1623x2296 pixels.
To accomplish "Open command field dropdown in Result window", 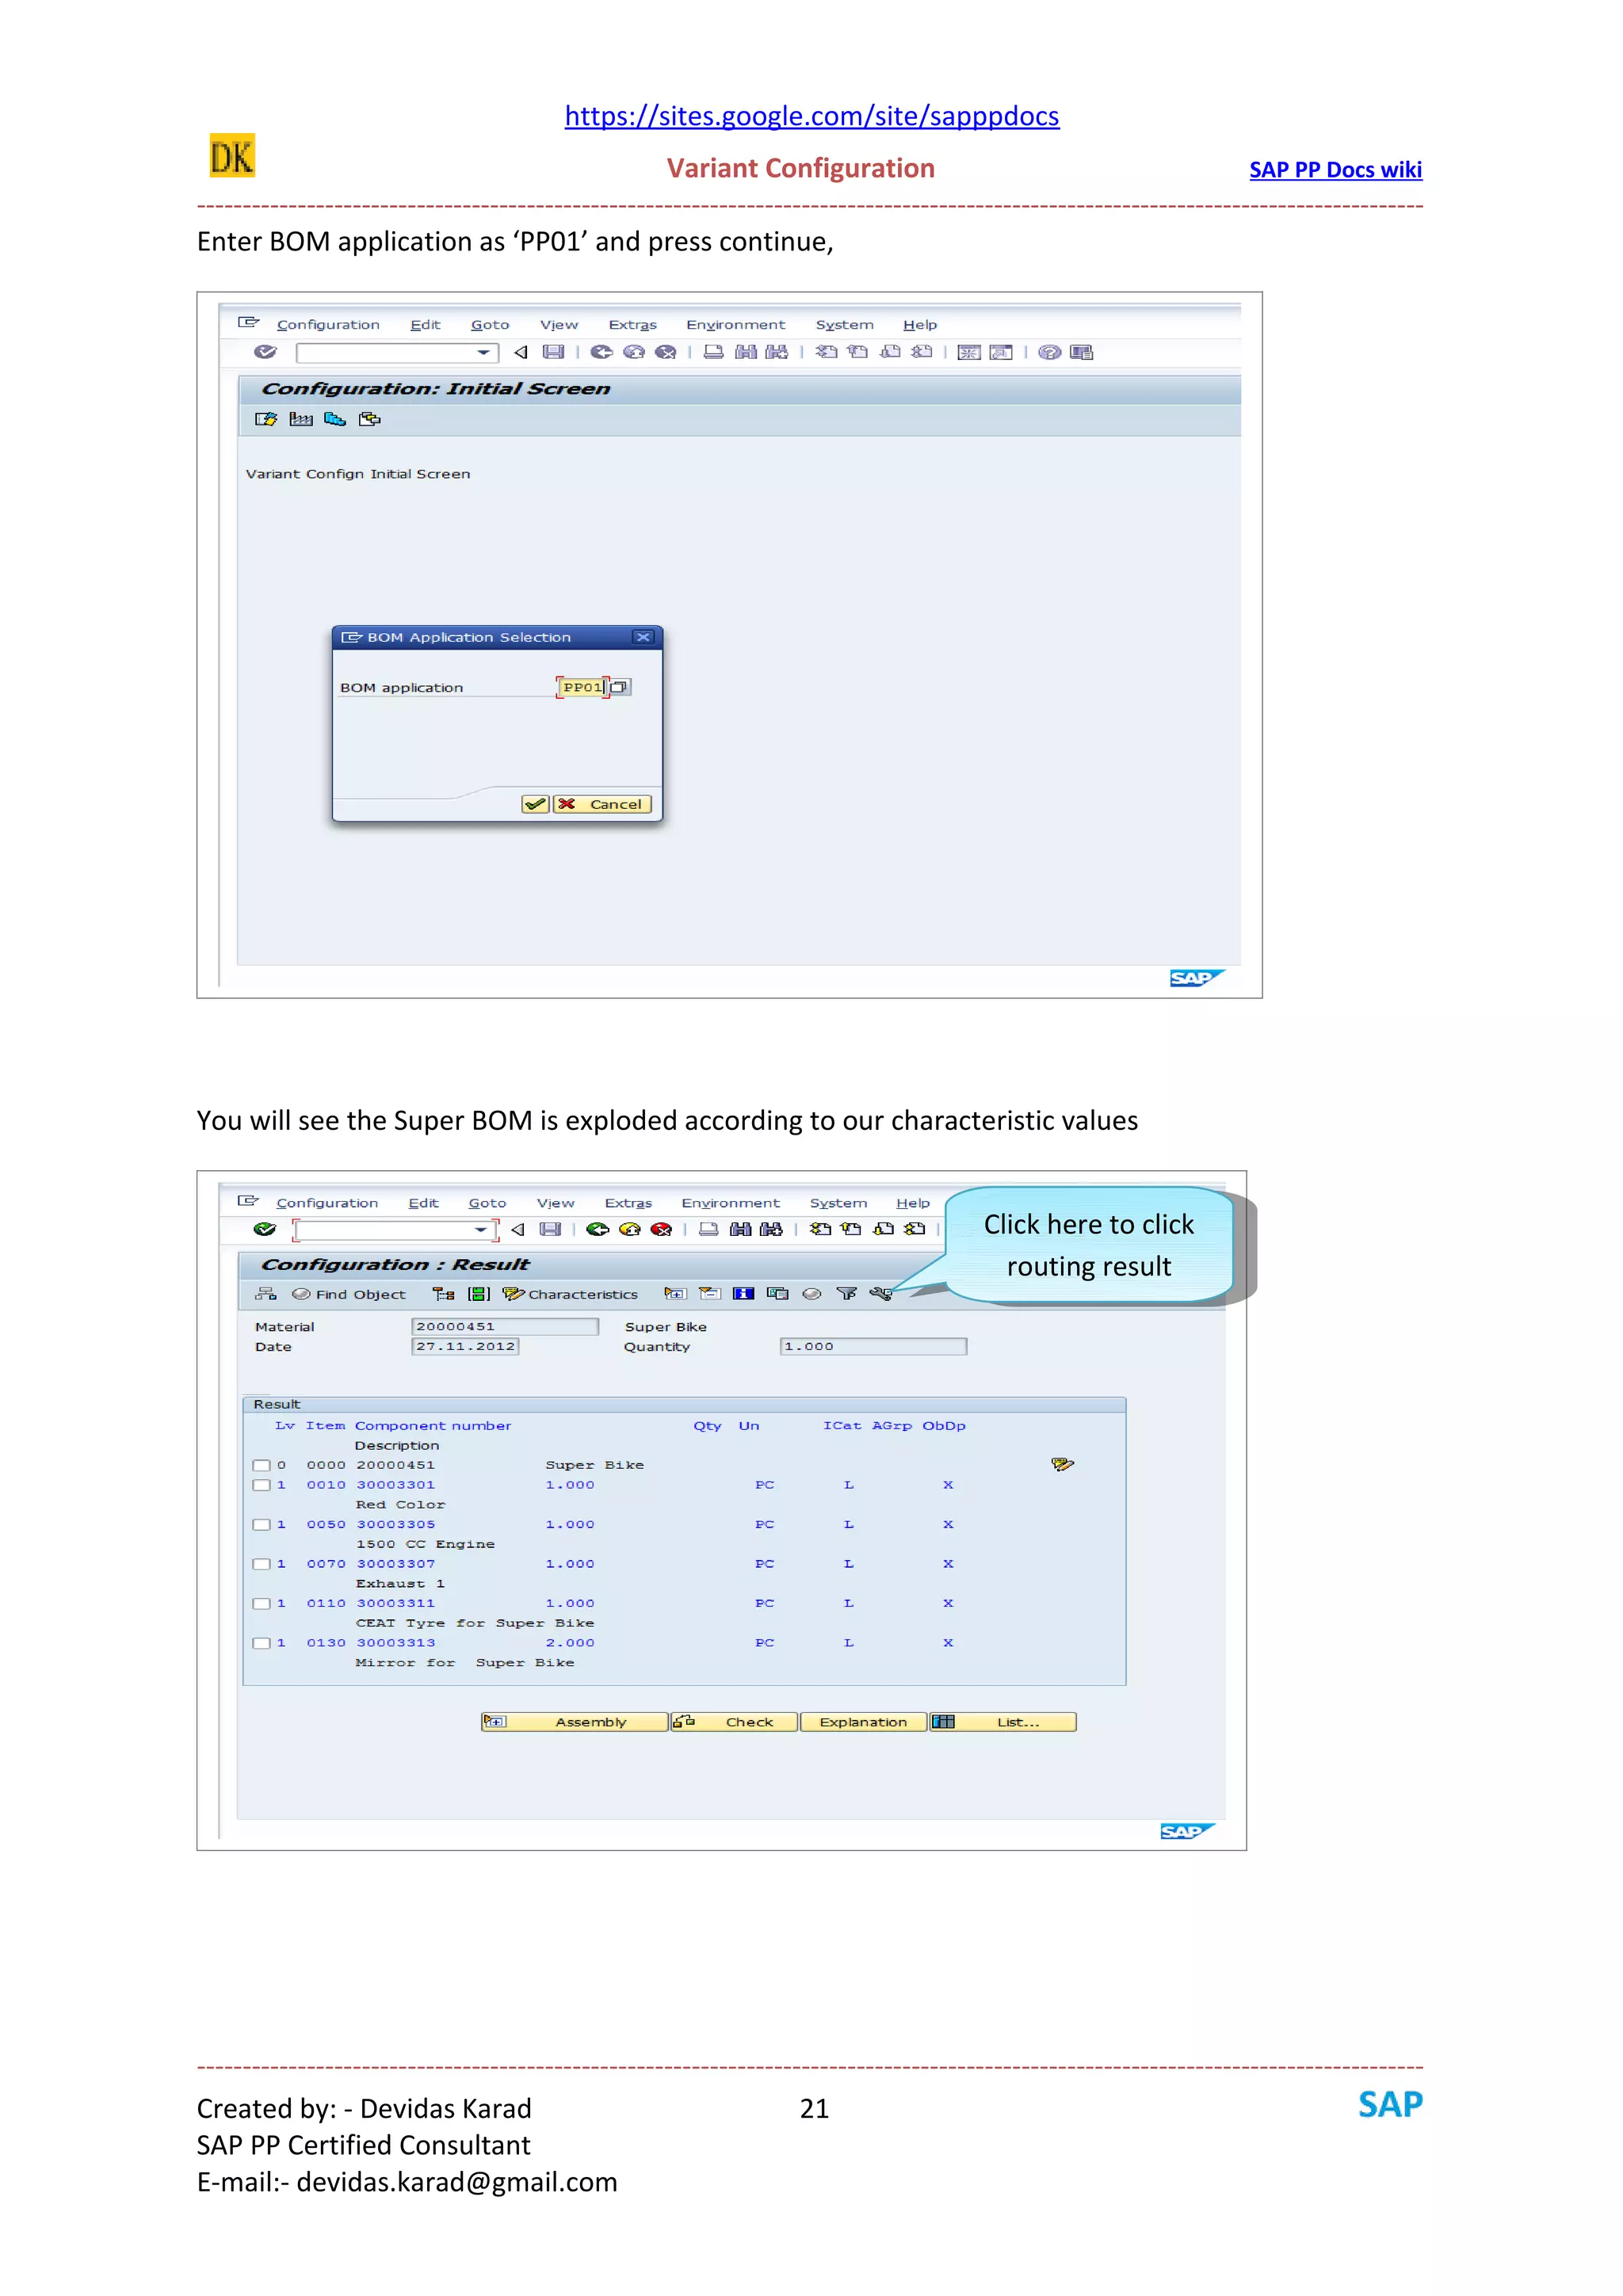I will point(481,1229).
